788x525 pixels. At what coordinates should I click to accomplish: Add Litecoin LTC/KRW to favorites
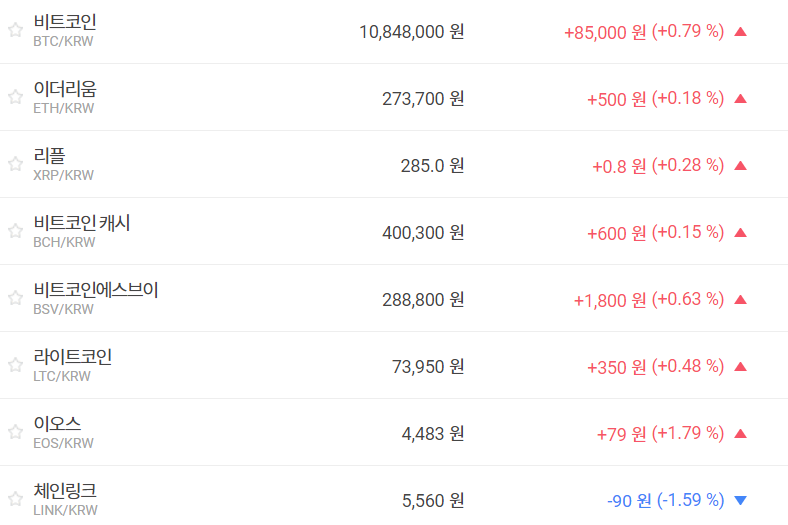[15, 365]
